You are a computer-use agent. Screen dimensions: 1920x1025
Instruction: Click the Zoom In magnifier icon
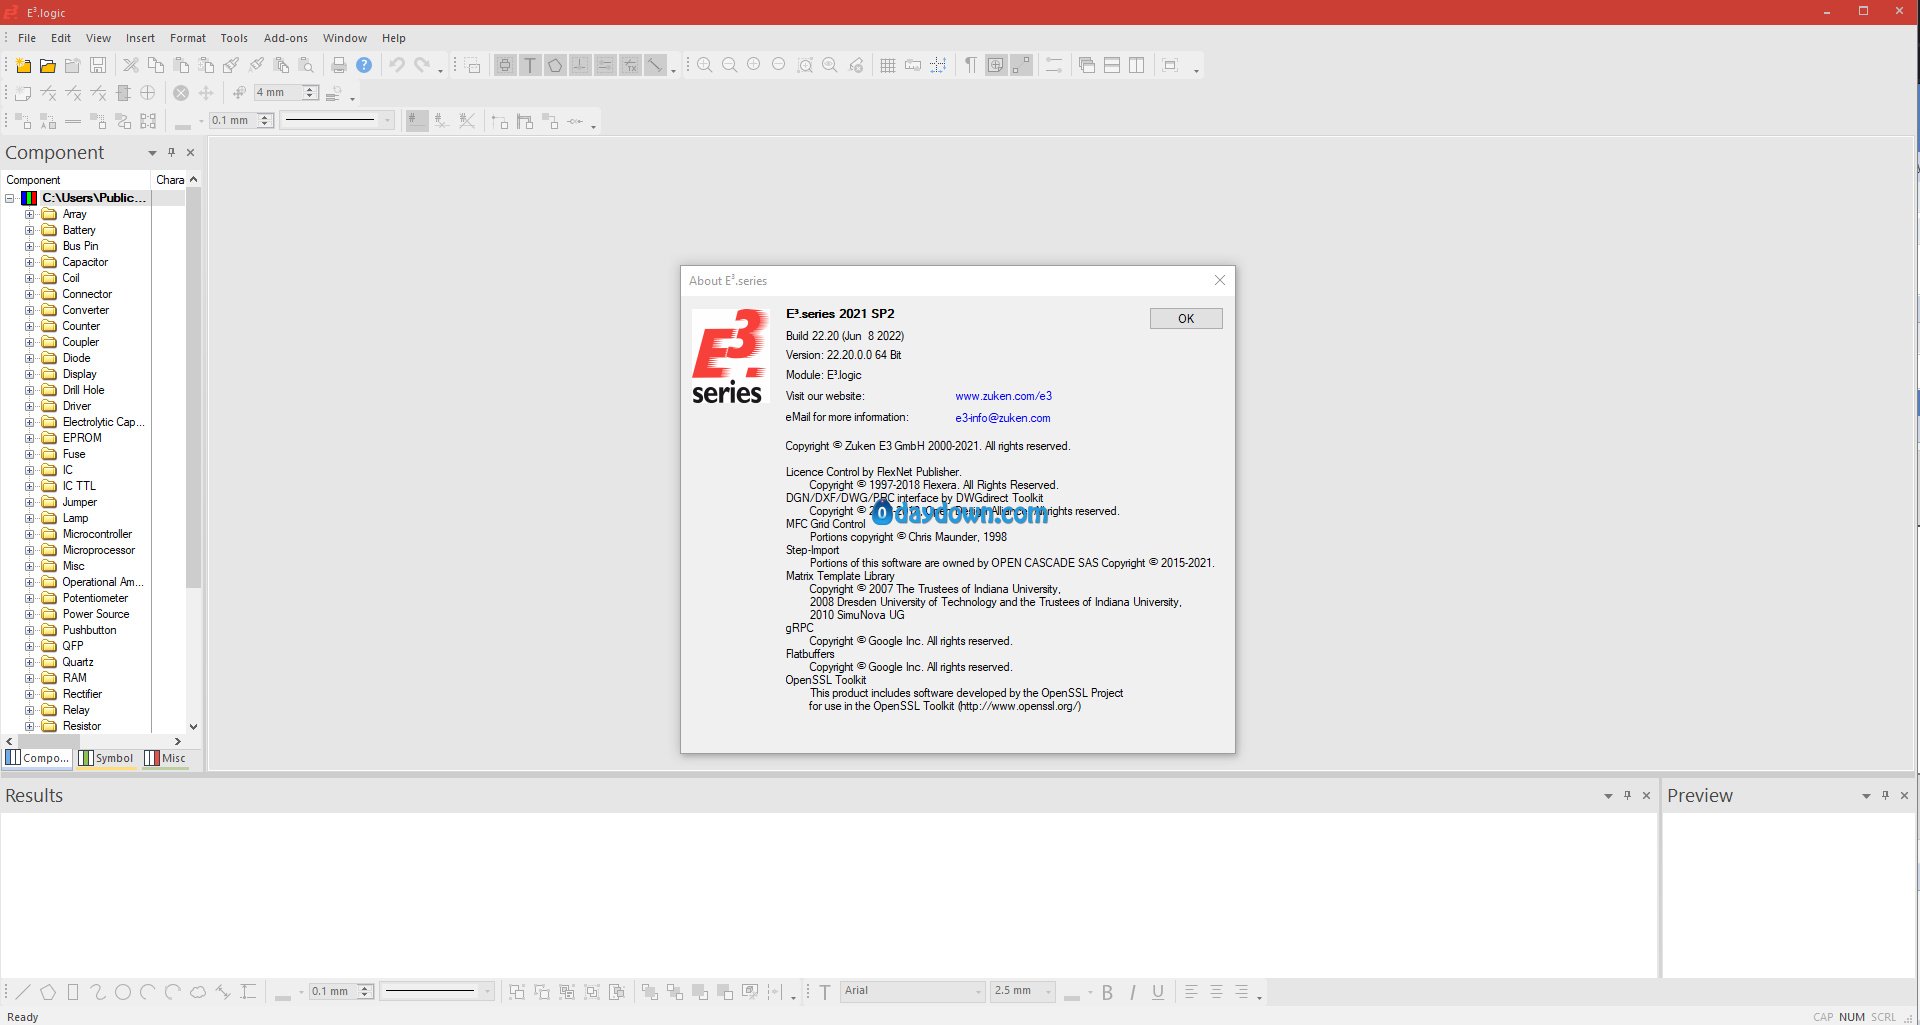pyautogui.click(x=705, y=66)
